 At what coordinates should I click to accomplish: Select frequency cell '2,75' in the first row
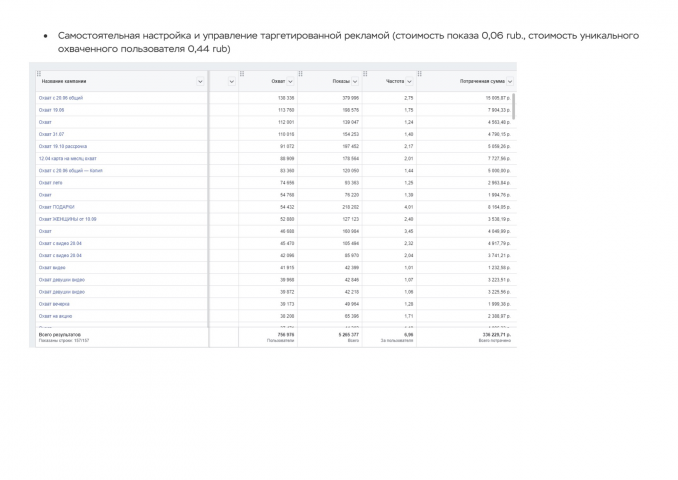tap(409, 98)
